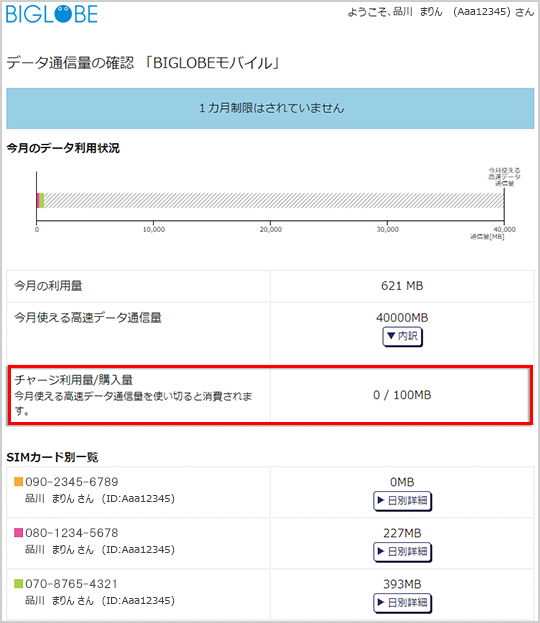540x623 pixels.
Task: Select phone number 080-1234-5678
Action: [72, 532]
